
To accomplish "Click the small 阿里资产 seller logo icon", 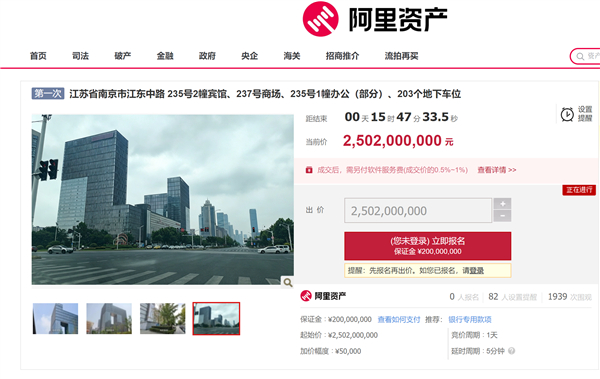I will pos(306,296).
